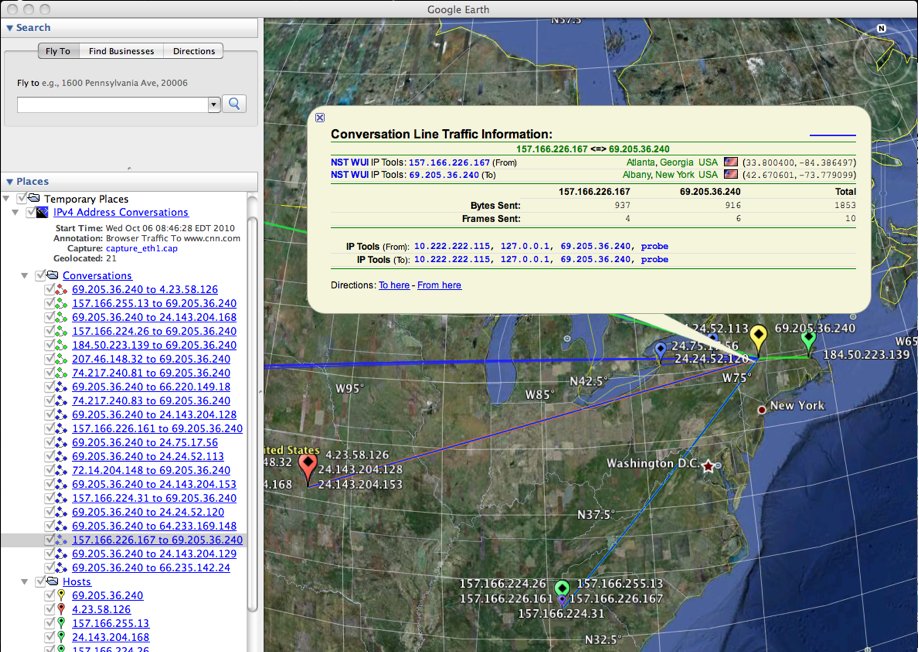Click the USA flag beside Atlanta, Georgia
Viewport: 919px width, 652px height.
(730, 162)
